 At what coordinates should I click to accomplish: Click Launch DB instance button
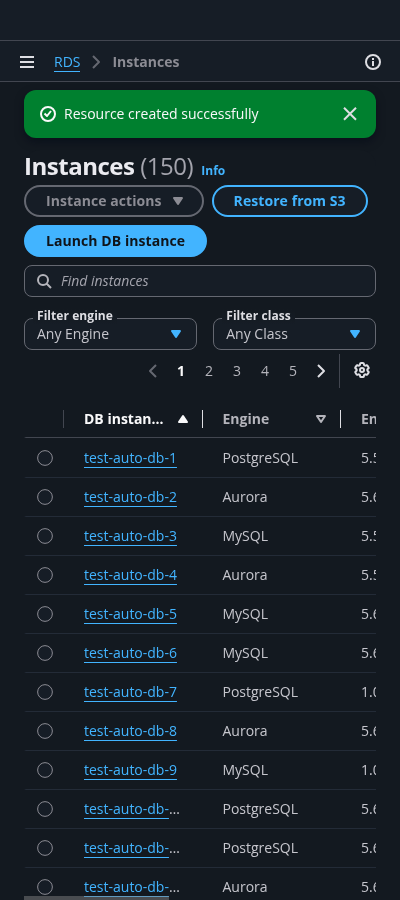[x=115, y=241]
